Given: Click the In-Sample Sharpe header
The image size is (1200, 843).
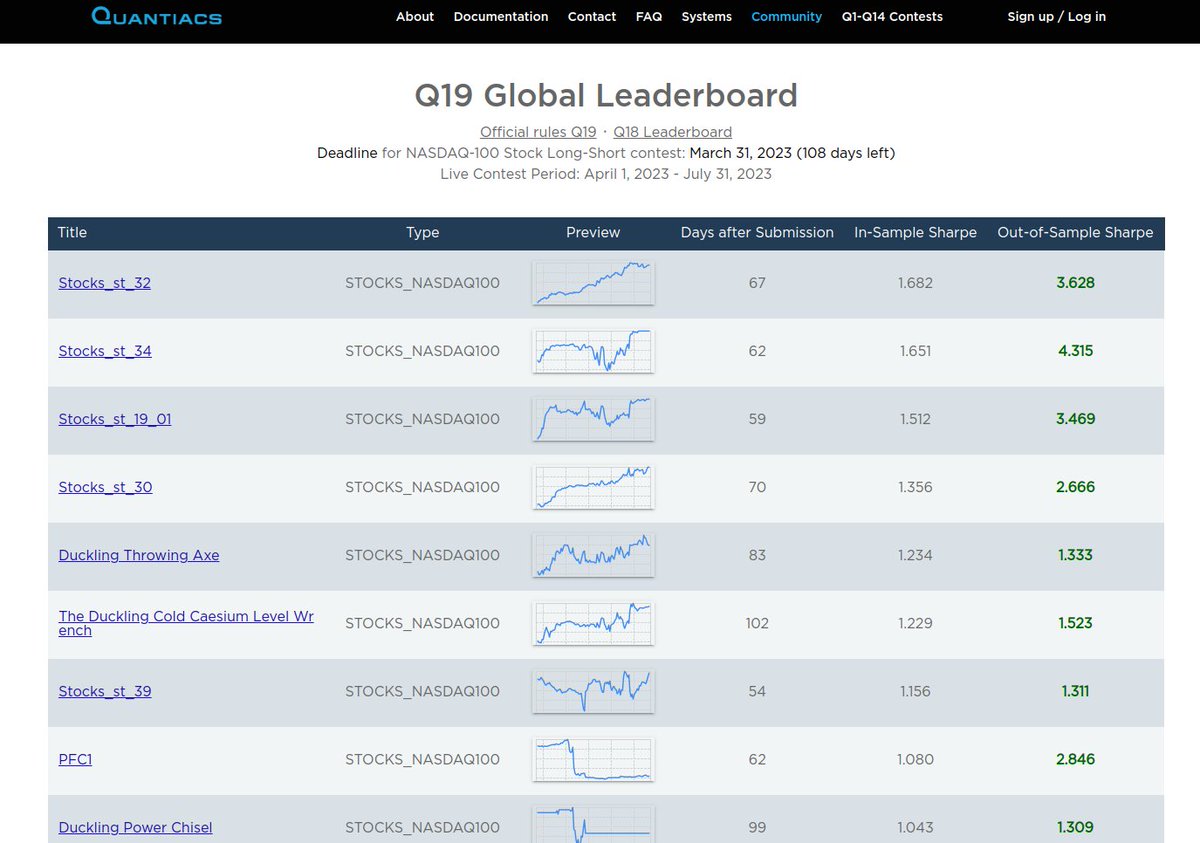Looking at the screenshot, I should tap(915, 233).
